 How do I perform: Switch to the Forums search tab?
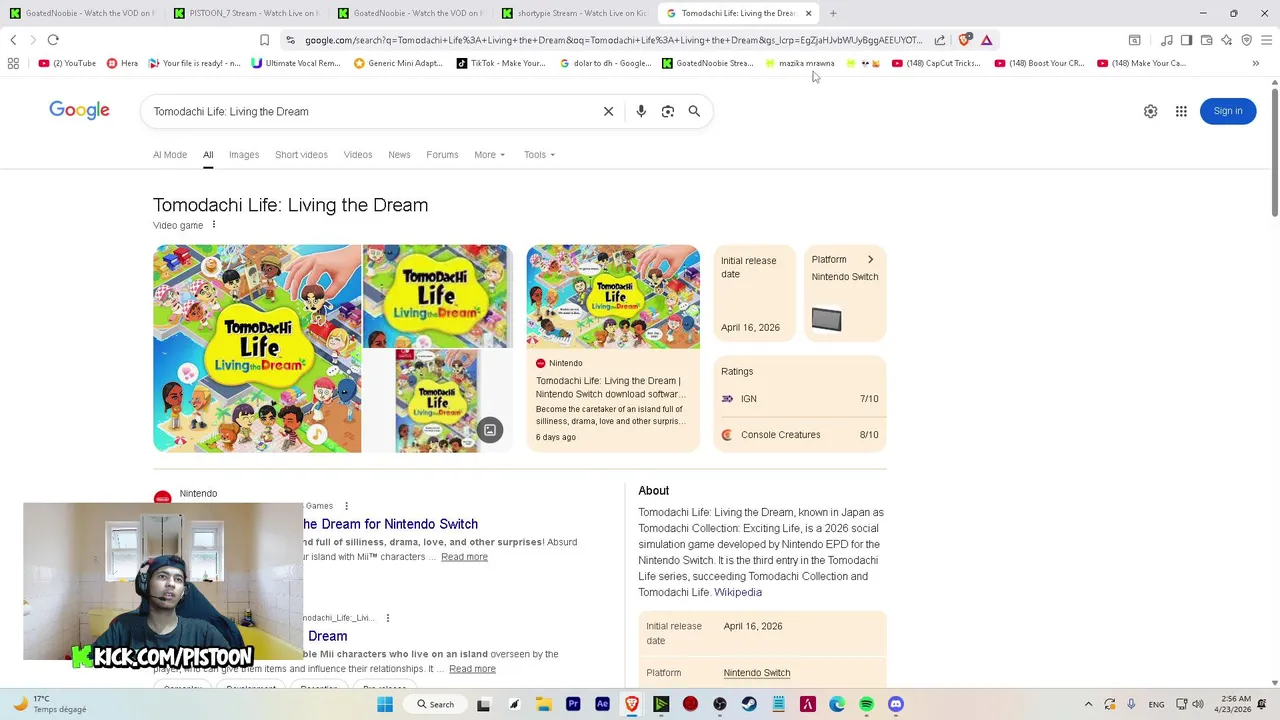click(442, 155)
